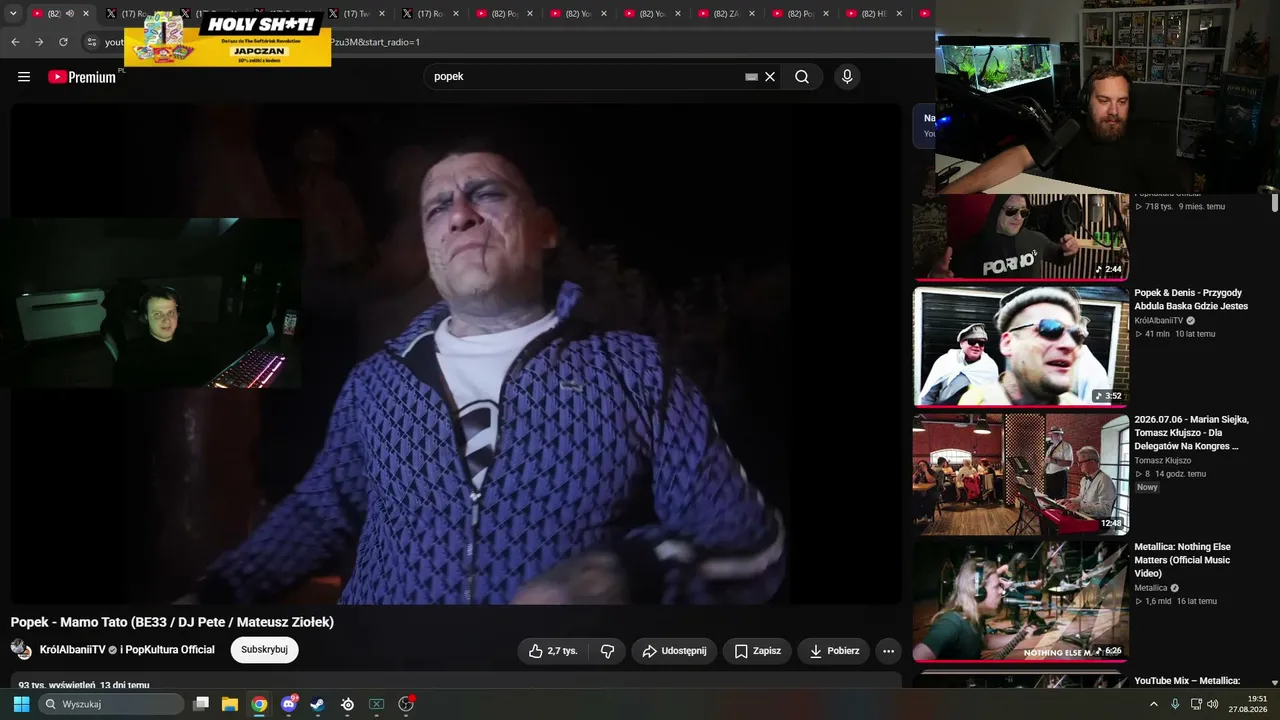Save video with Zapisz button
Image resolution: width=1280 pixels, height=720 pixels.
758,651
